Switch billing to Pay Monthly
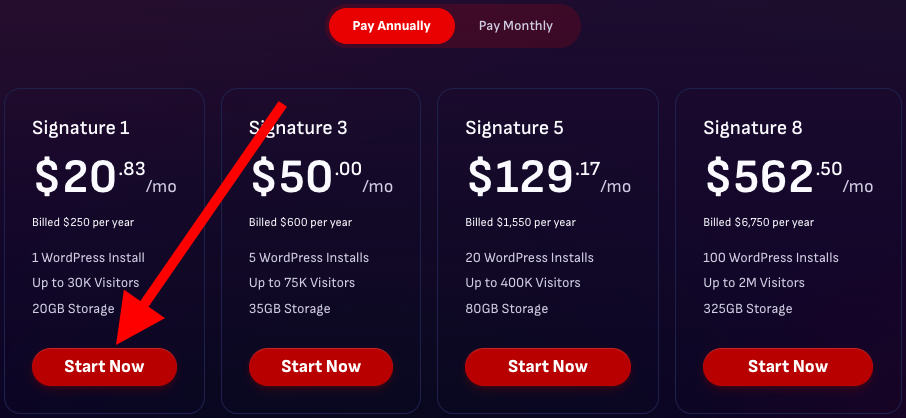The image size is (906, 418). tap(515, 26)
